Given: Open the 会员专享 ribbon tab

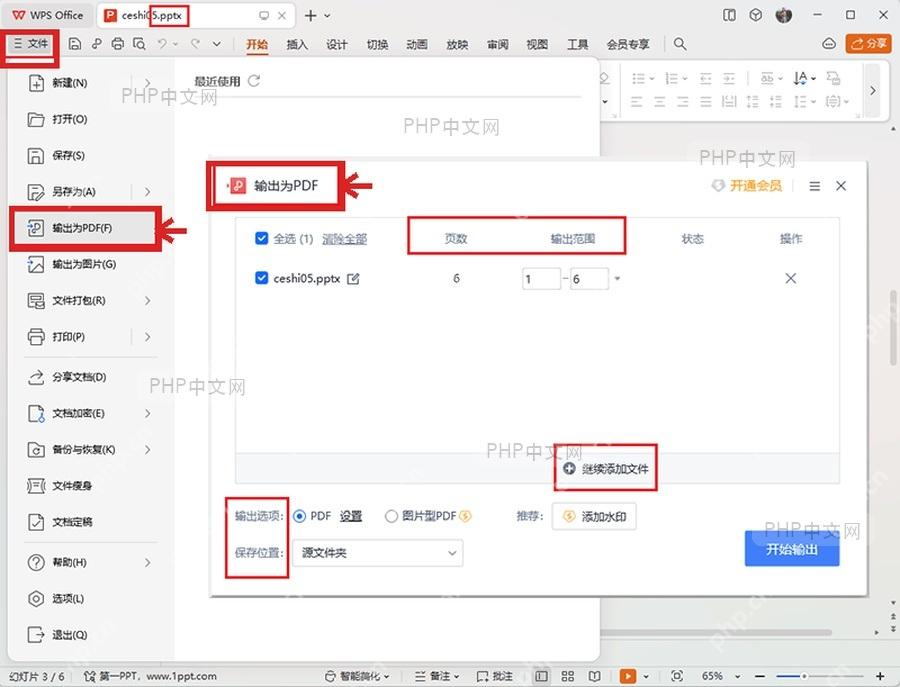Looking at the screenshot, I should click(628, 44).
